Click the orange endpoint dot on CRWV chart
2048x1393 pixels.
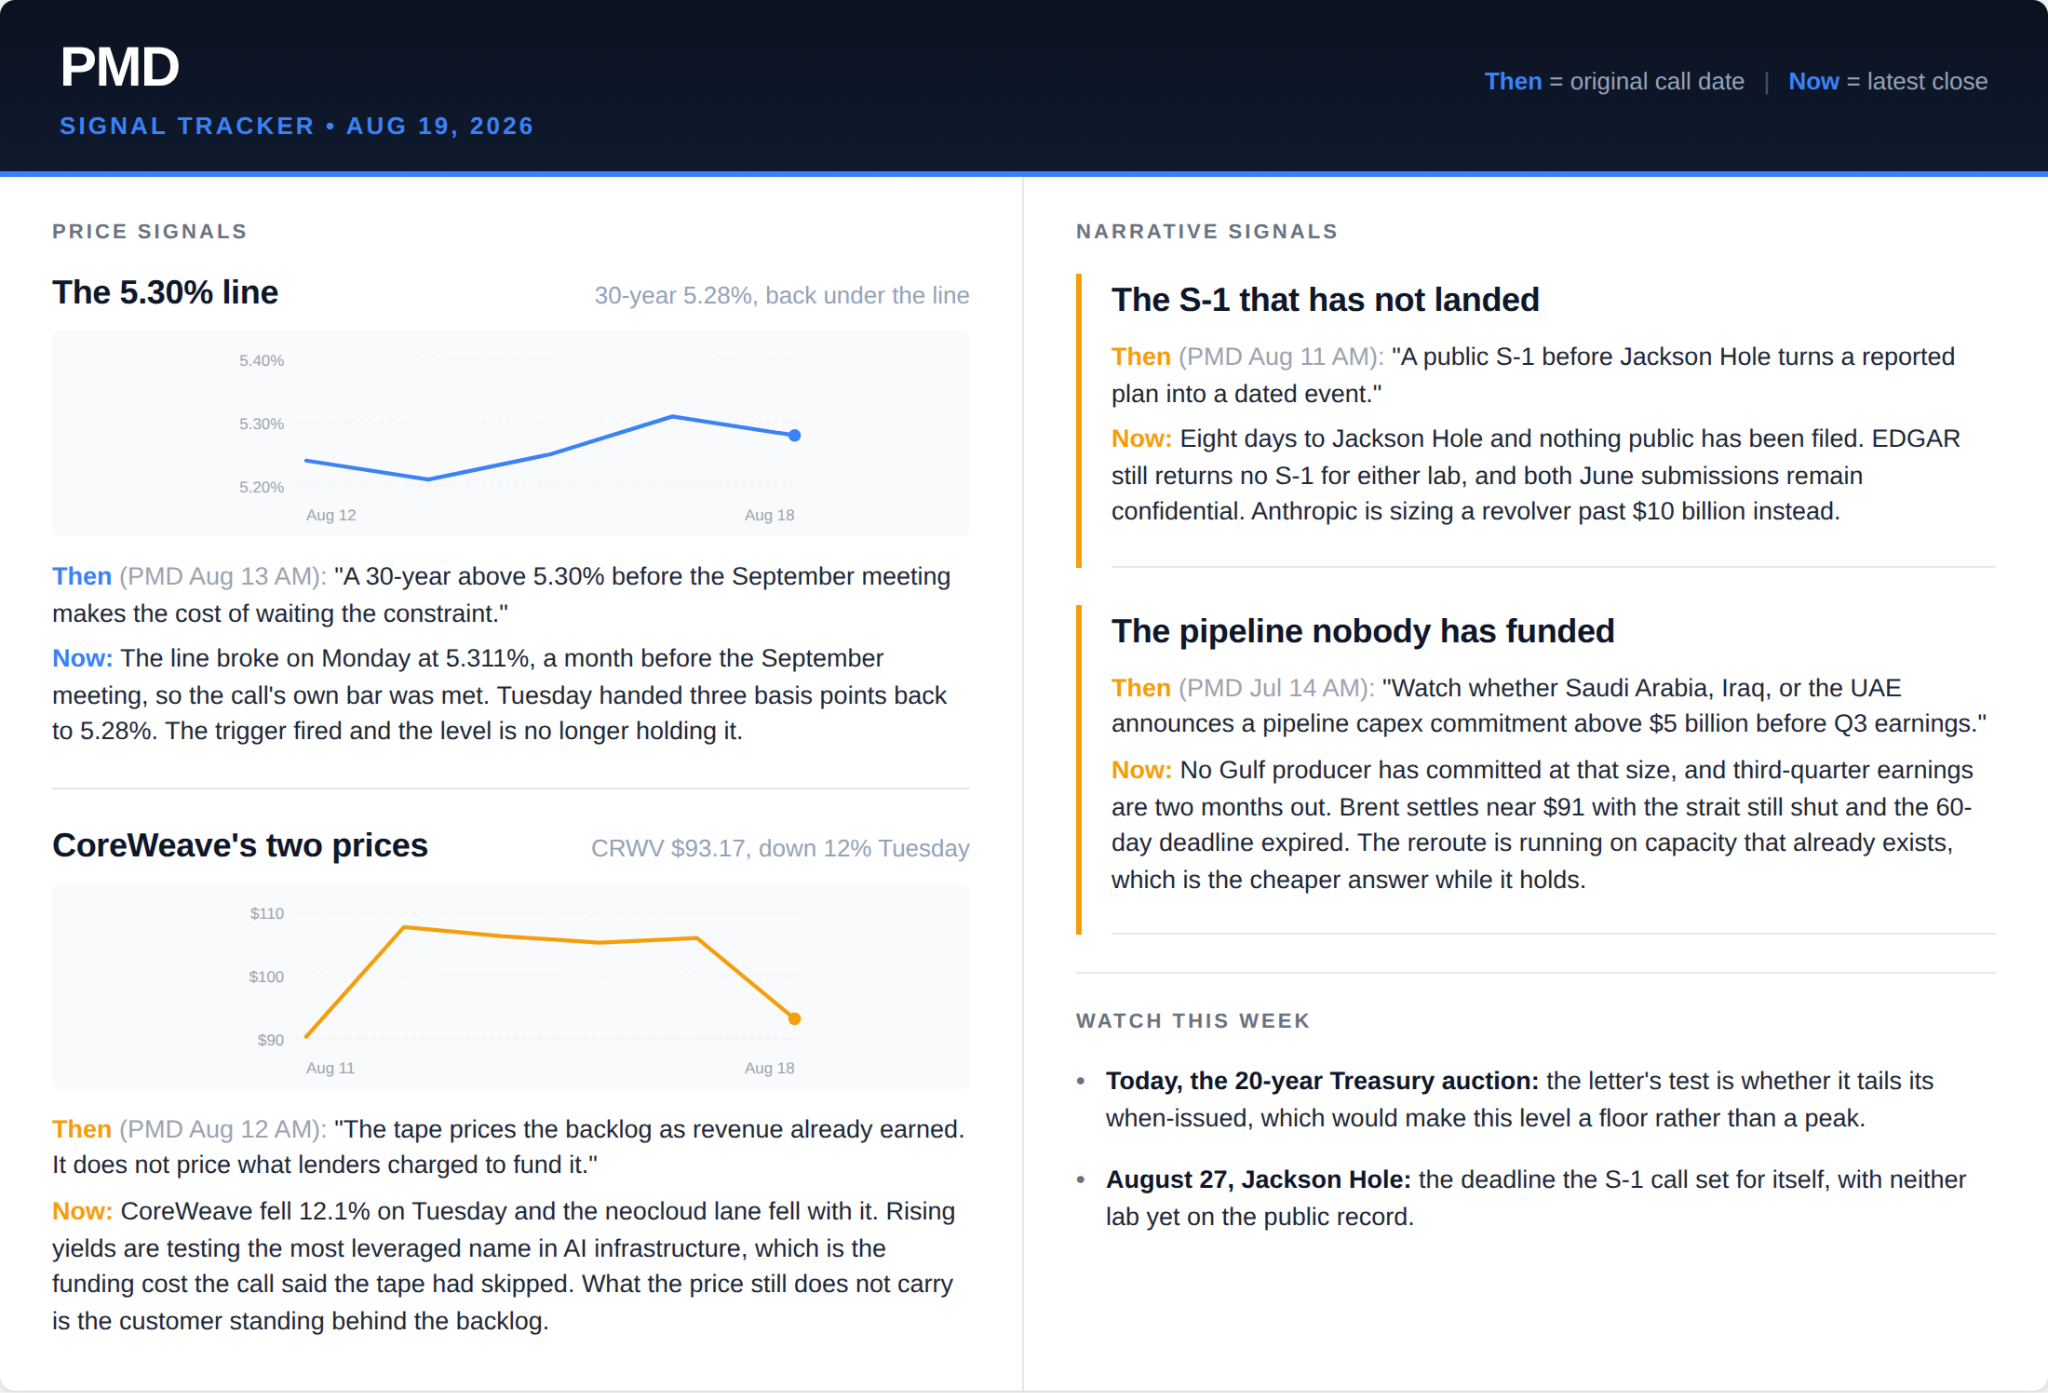(x=794, y=1018)
